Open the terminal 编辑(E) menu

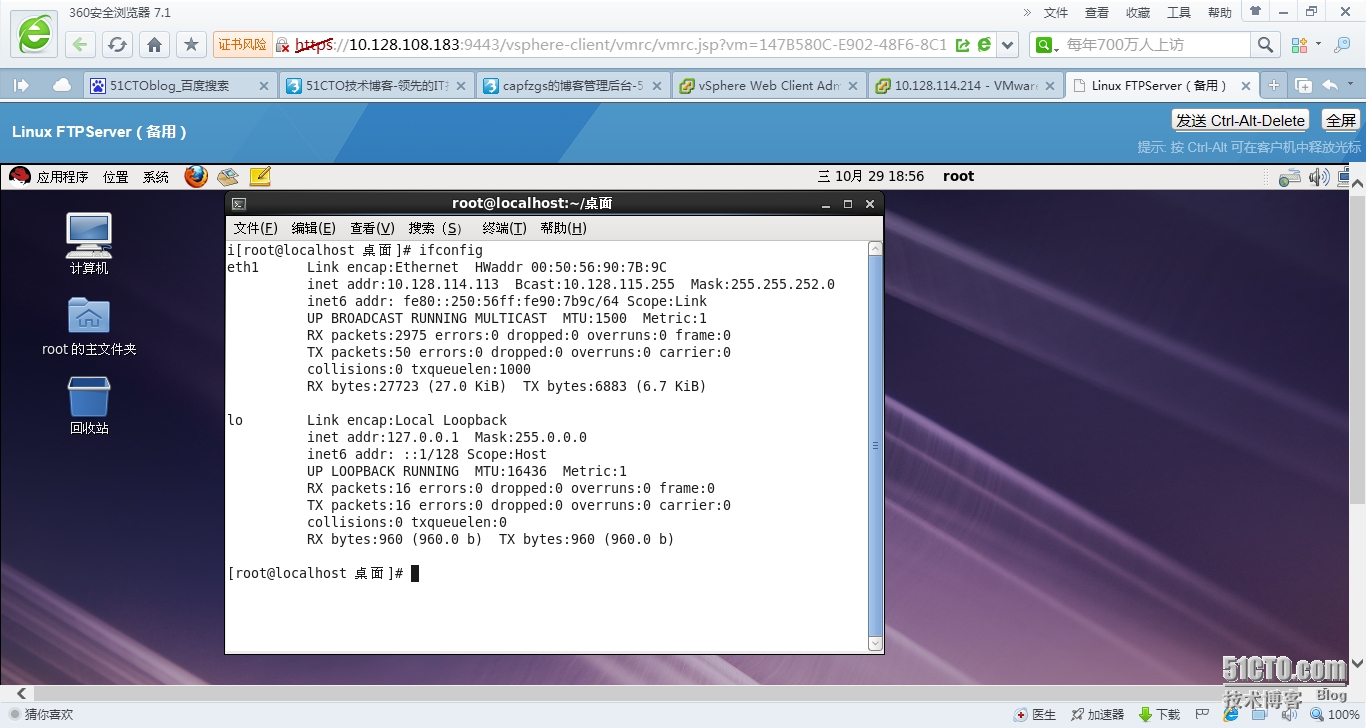pyautogui.click(x=313, y=228)
